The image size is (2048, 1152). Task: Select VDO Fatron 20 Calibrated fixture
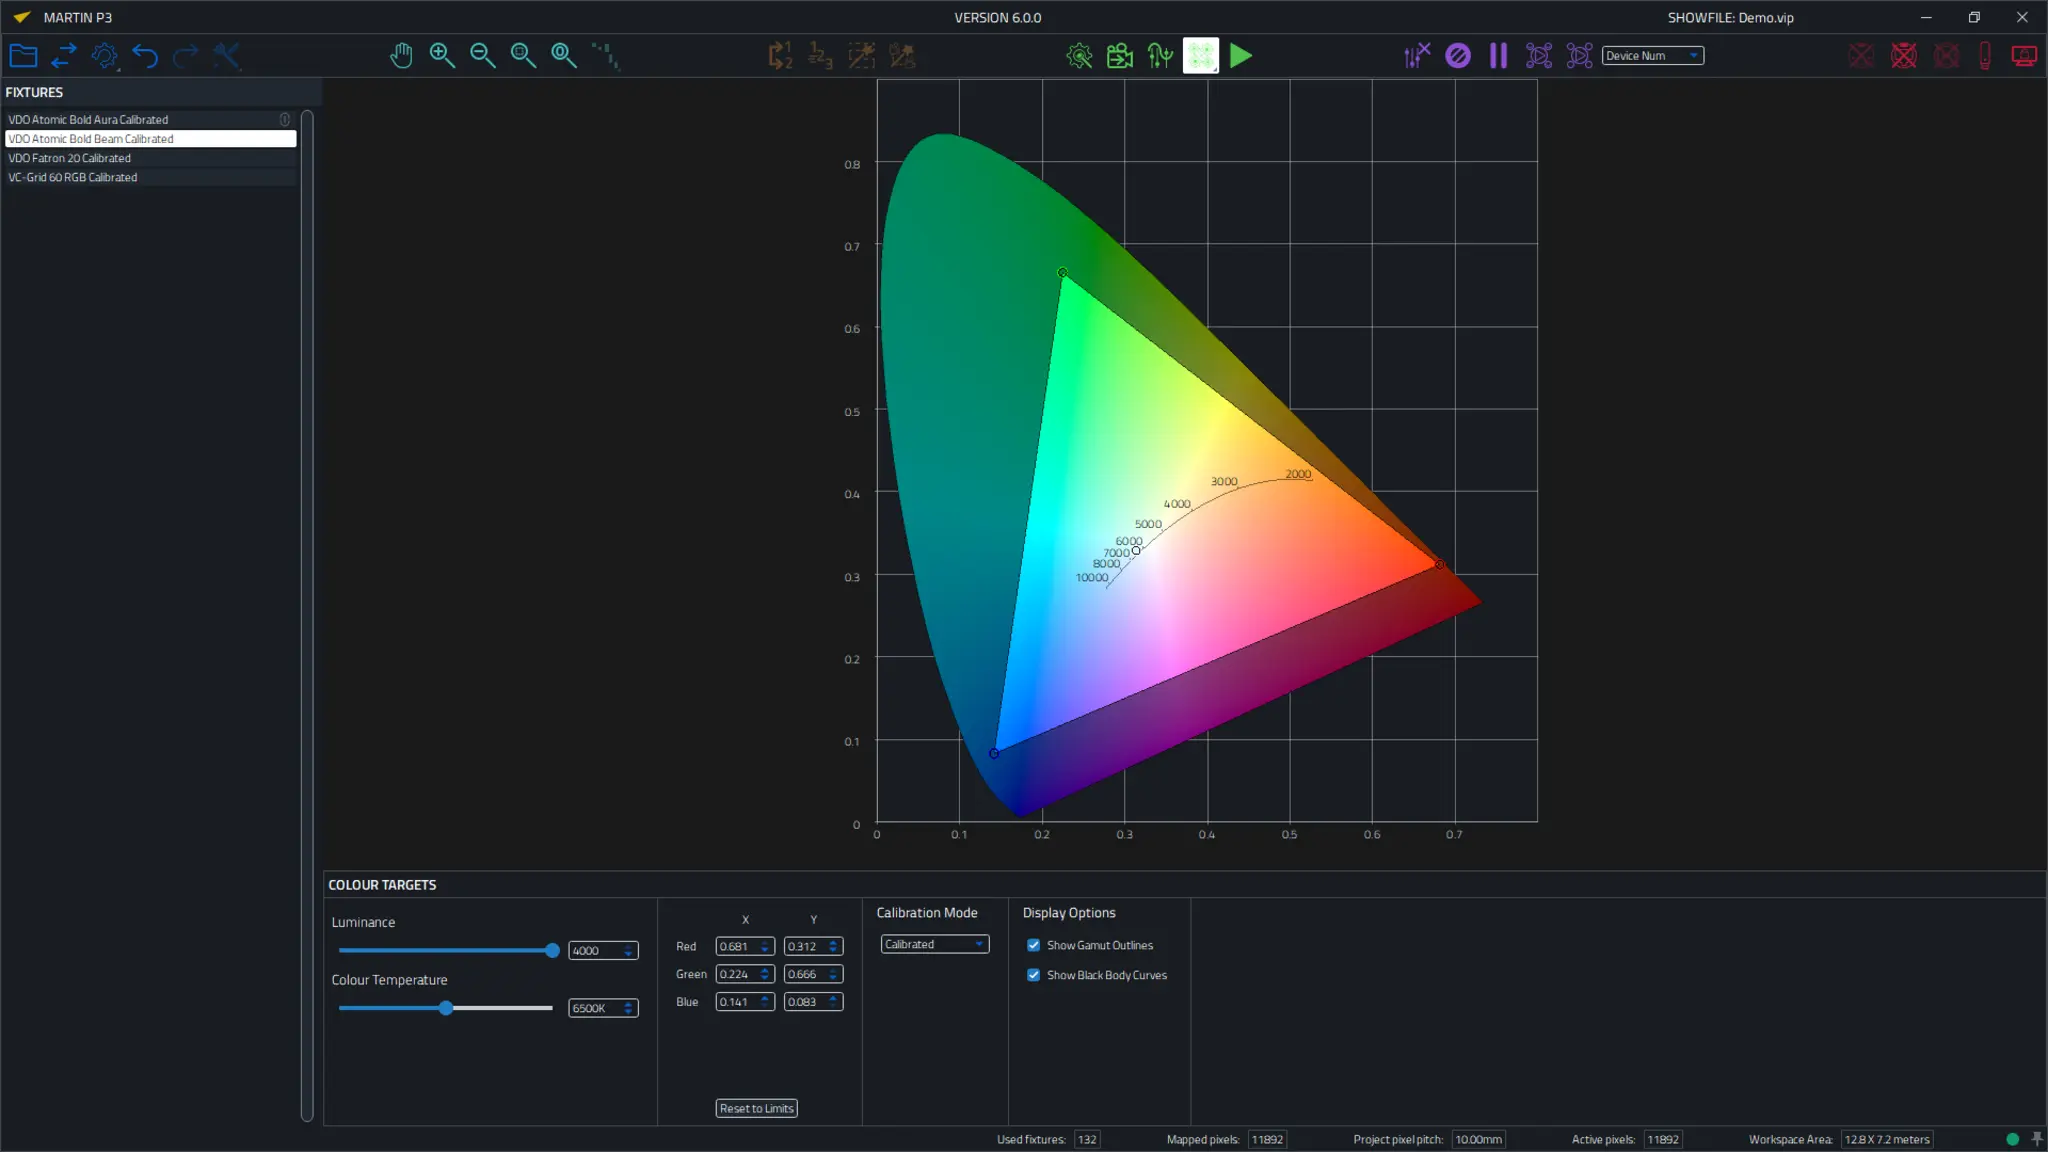click(70, 158)
